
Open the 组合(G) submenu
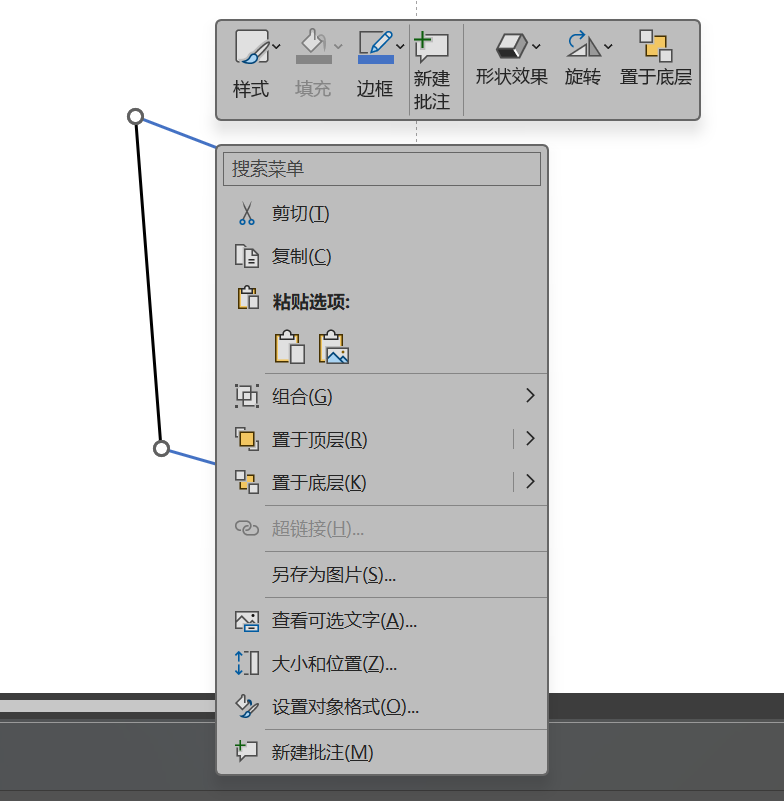click(382, 396)
